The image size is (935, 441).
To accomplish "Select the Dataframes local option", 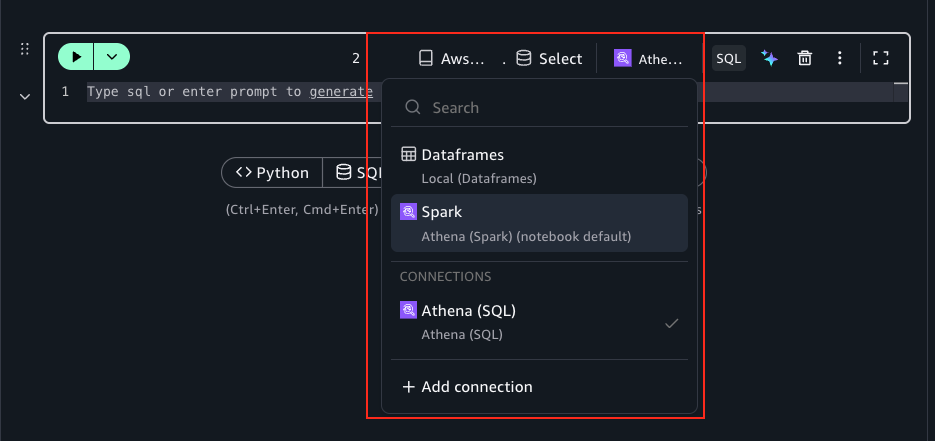I will (539, 166).
